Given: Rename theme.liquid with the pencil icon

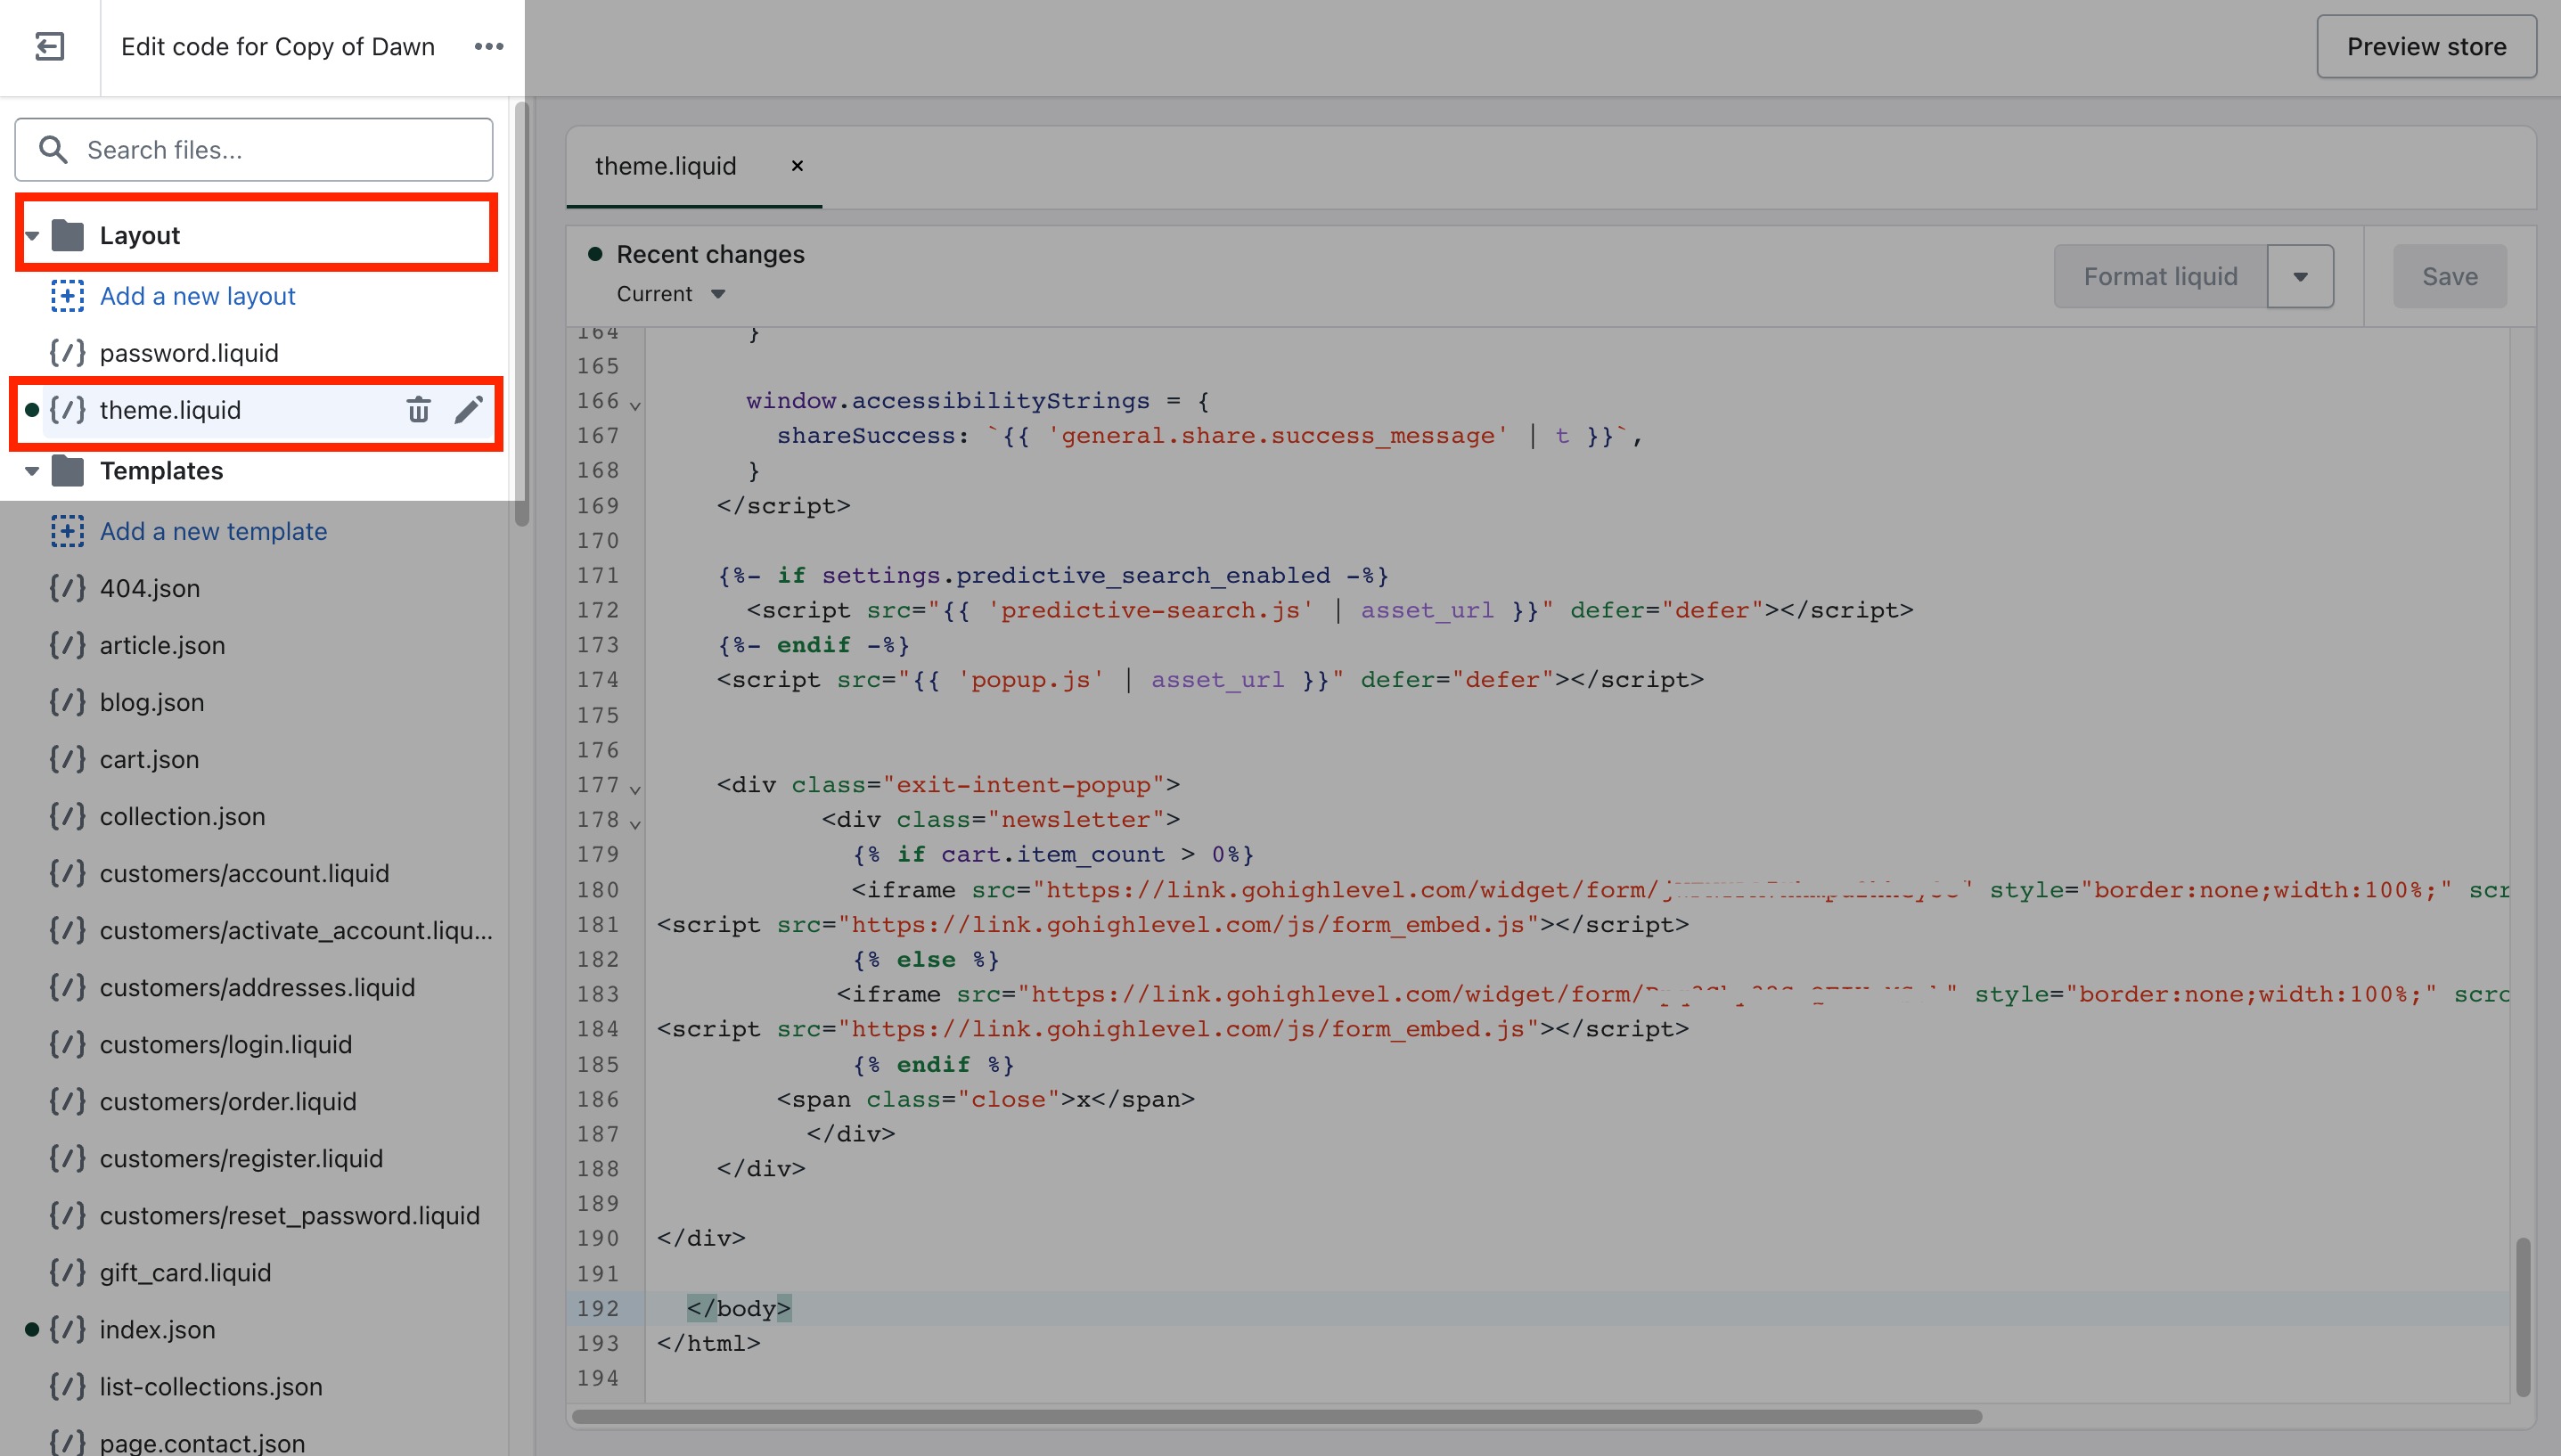Looking at the screenshot, I should (x=468, y=410).
